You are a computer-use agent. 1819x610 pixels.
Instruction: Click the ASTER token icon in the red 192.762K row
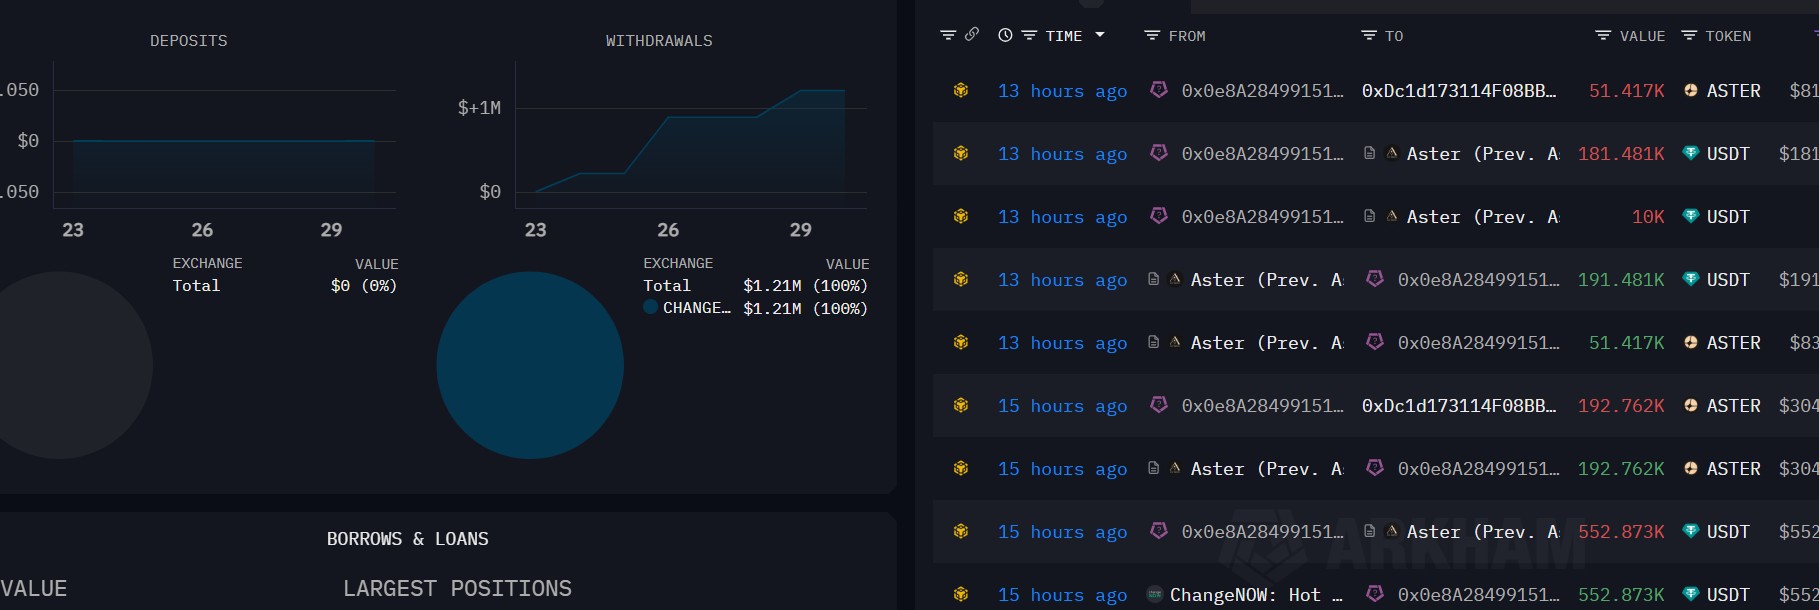pos(1691,405)
